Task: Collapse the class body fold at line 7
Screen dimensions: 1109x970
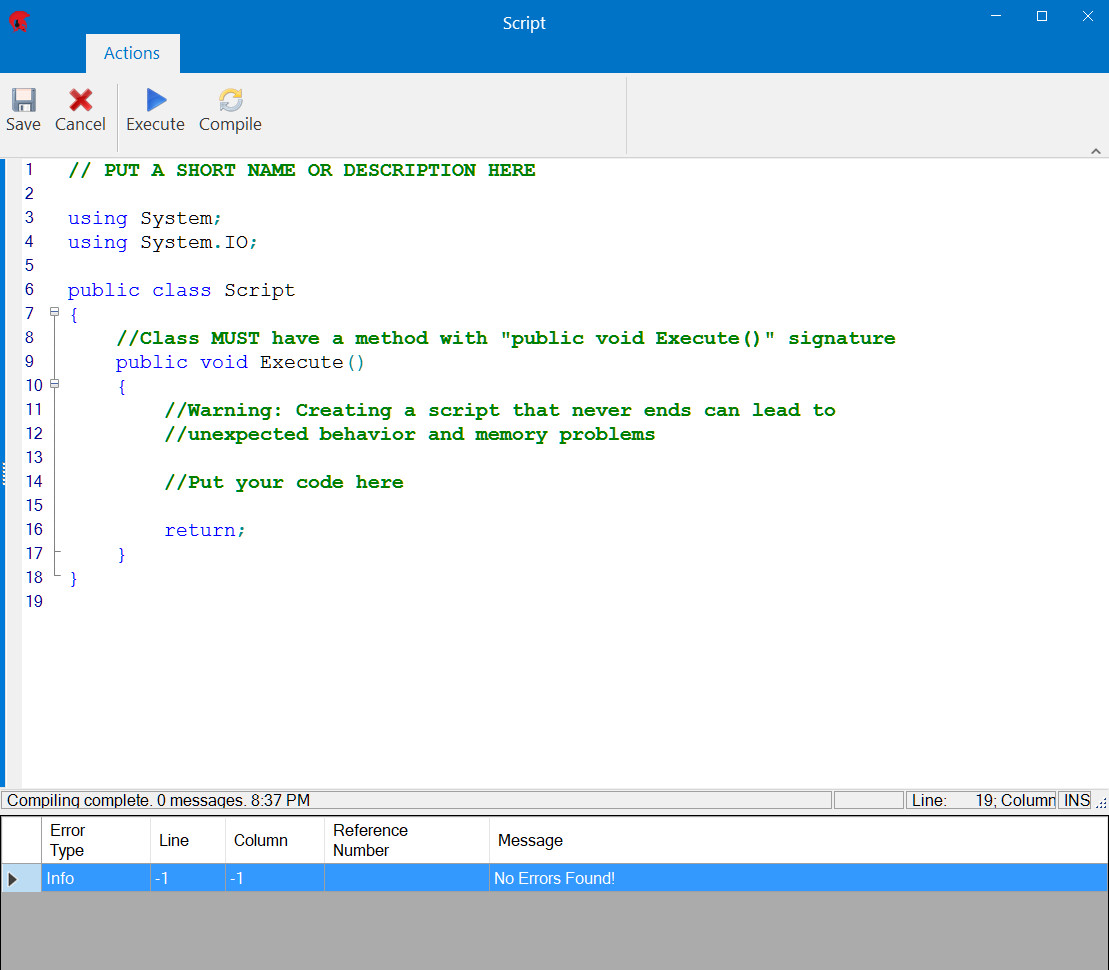Action: coord(54,312)
